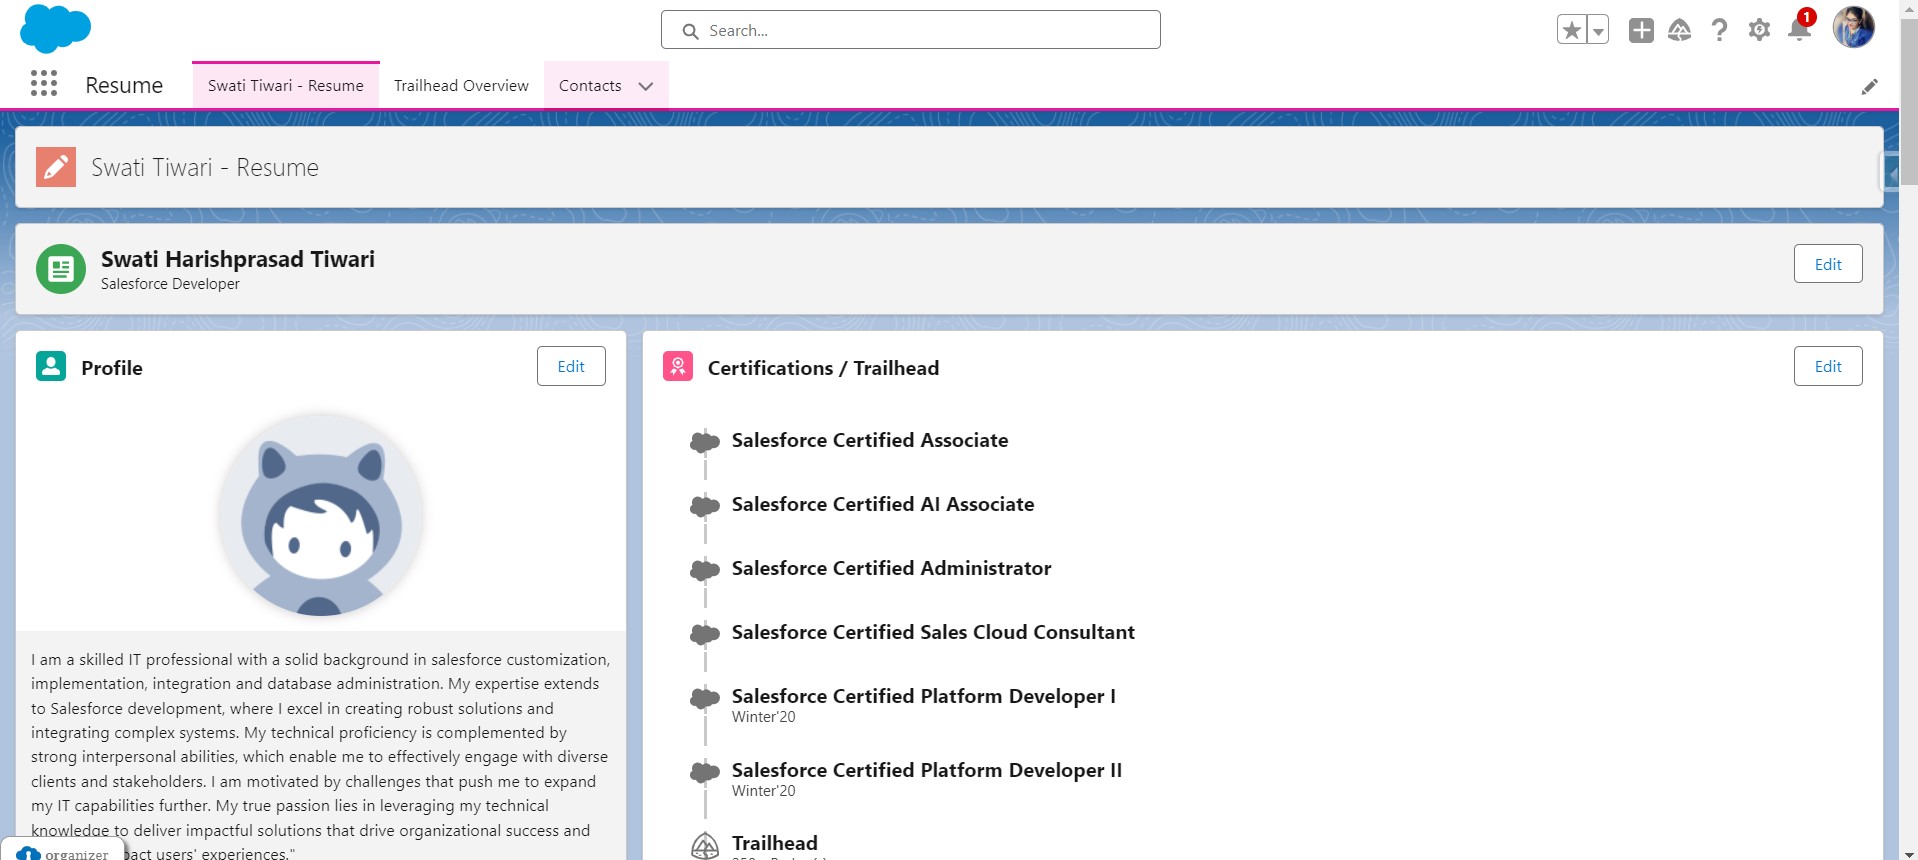Image resolution: width=1918 pixels, height=860 pixels.
Task: Click the Salesforce cloud logo
Action: coord(55,28)
